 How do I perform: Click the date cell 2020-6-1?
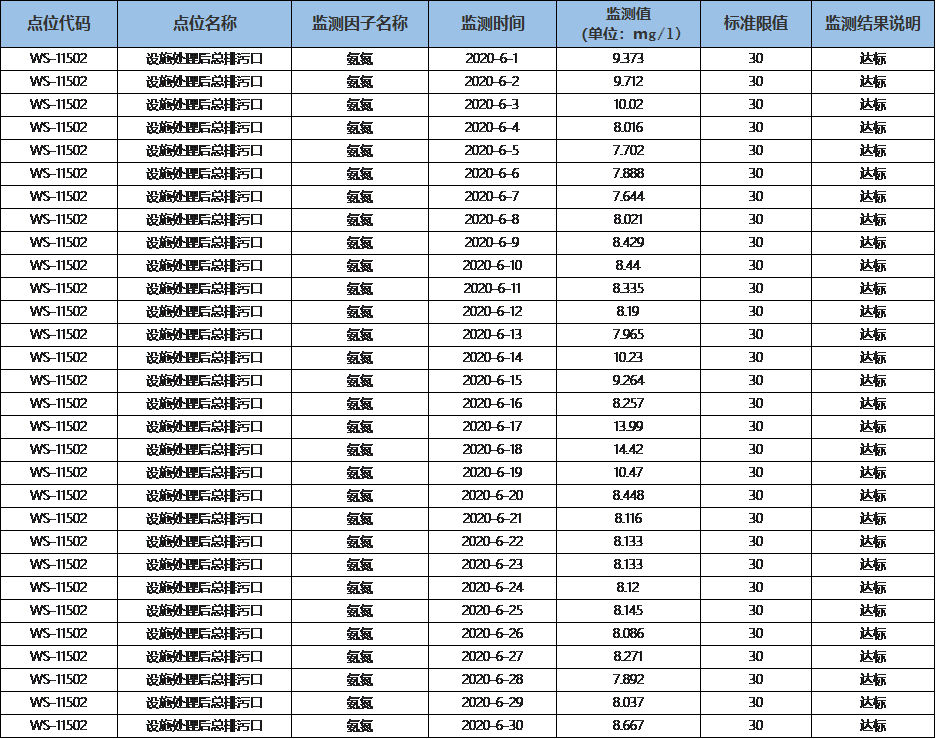coord(492,59)
